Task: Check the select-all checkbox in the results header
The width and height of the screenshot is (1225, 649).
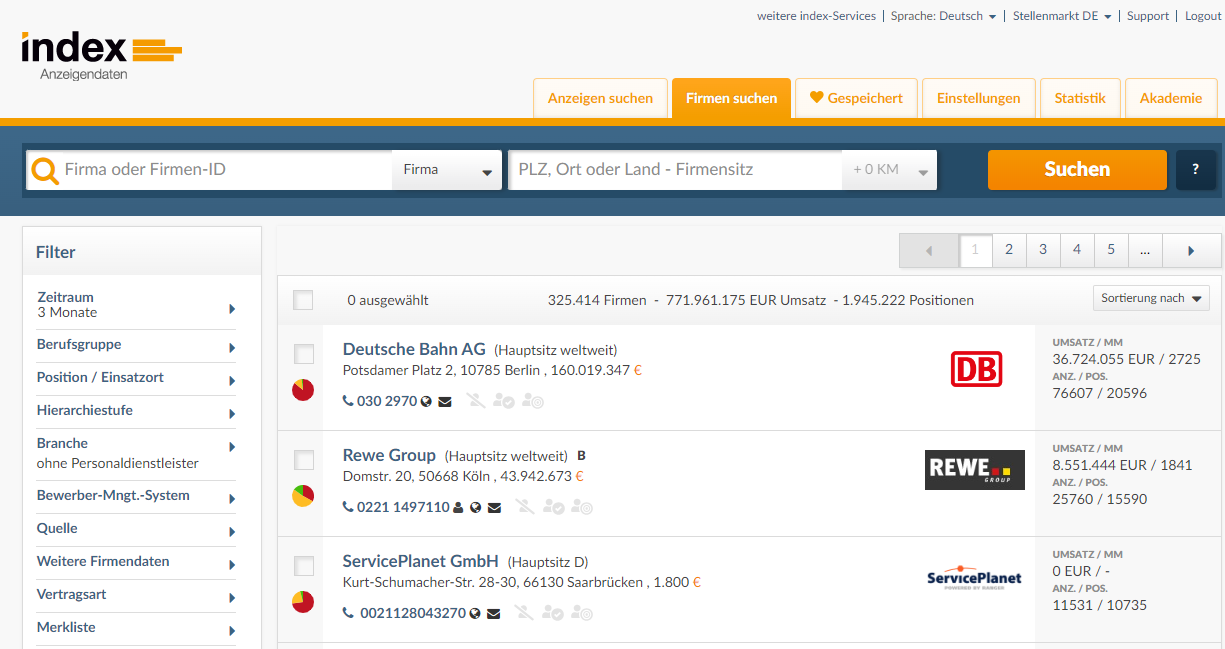Action: (x=303, y=300)
